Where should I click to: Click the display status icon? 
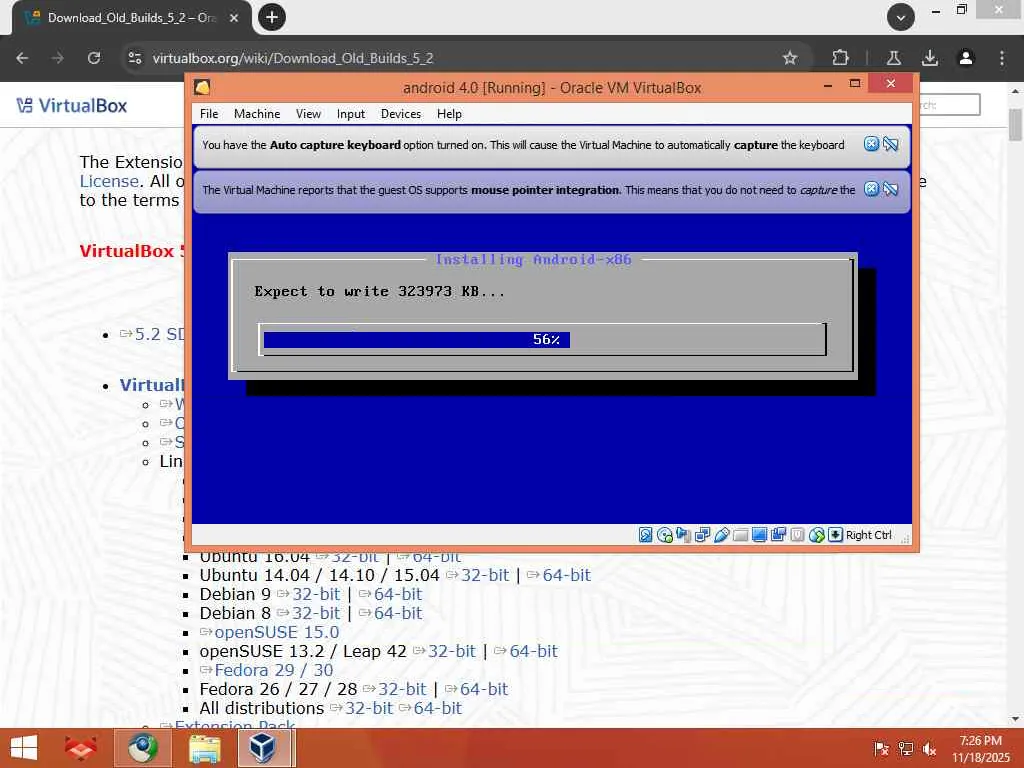point(760,535)
